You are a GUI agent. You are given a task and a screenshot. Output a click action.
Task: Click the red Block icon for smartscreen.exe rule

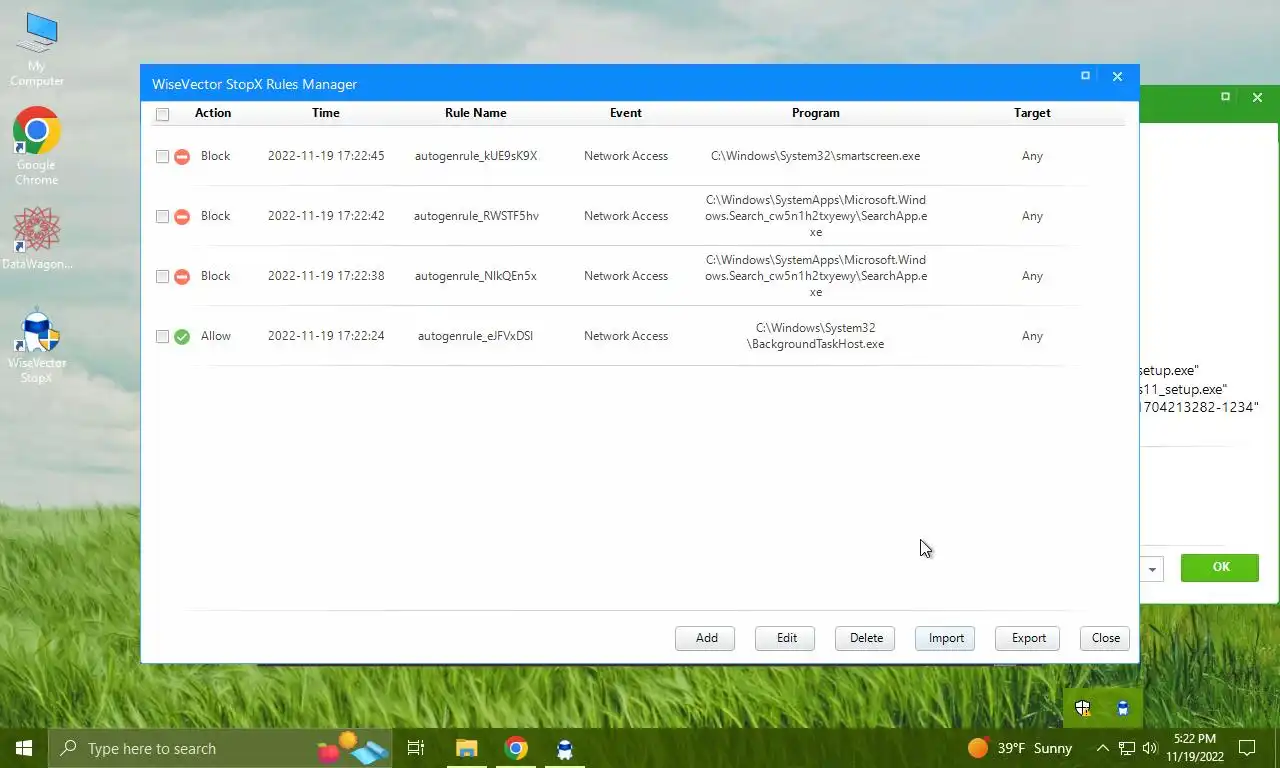pyautogui.click(x=182, y=156)
